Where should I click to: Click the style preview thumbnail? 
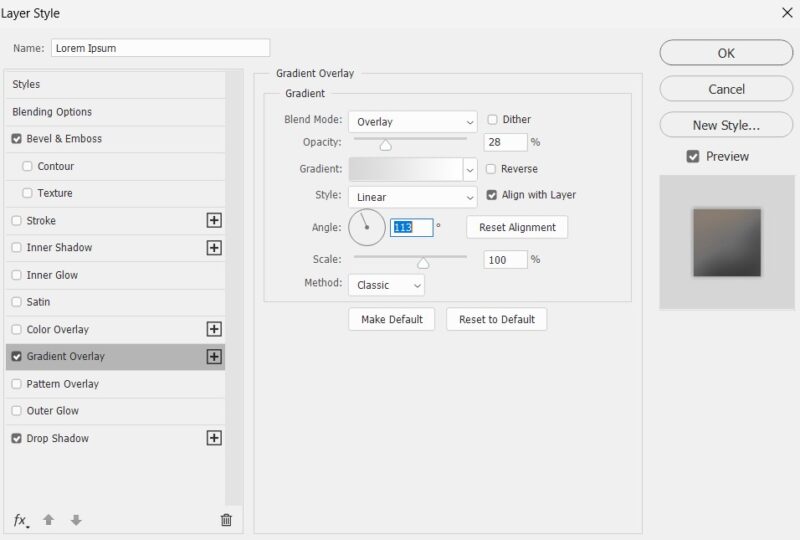[727, 242]
